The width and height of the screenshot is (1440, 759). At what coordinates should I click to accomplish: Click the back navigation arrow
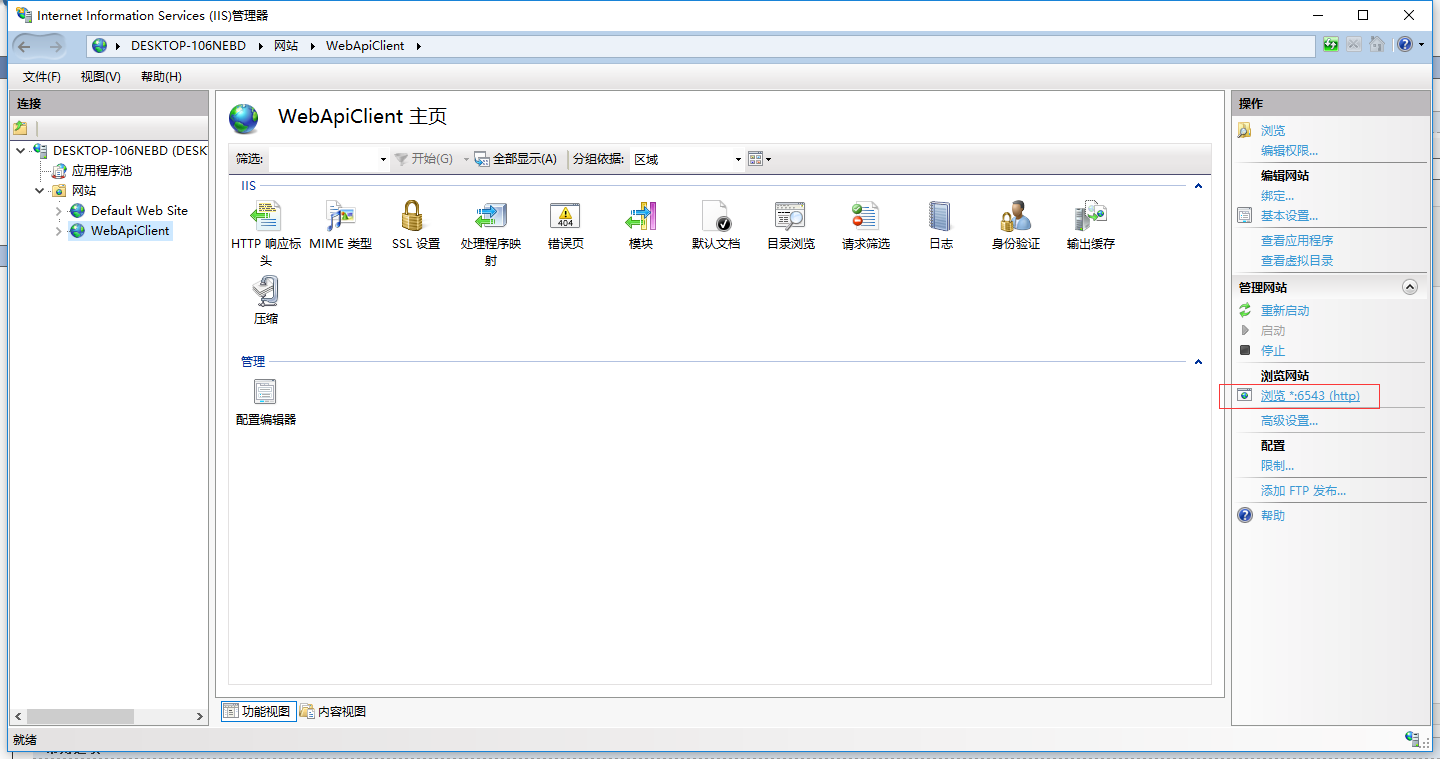click(x=25, y=45)
